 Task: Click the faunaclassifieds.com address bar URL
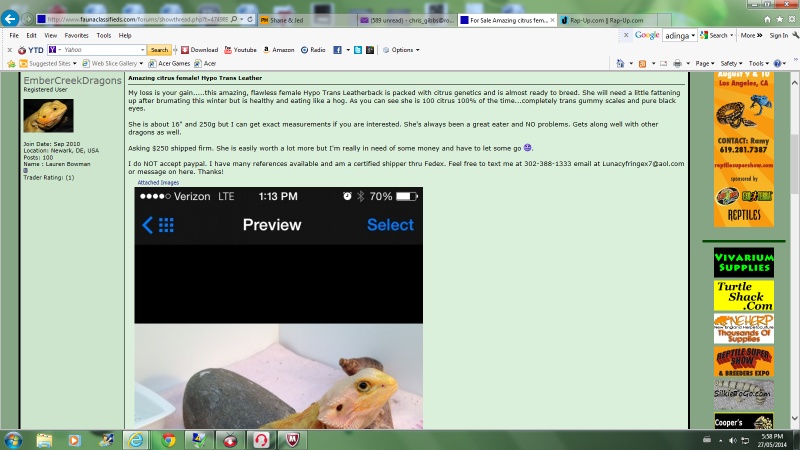[137, 19]
